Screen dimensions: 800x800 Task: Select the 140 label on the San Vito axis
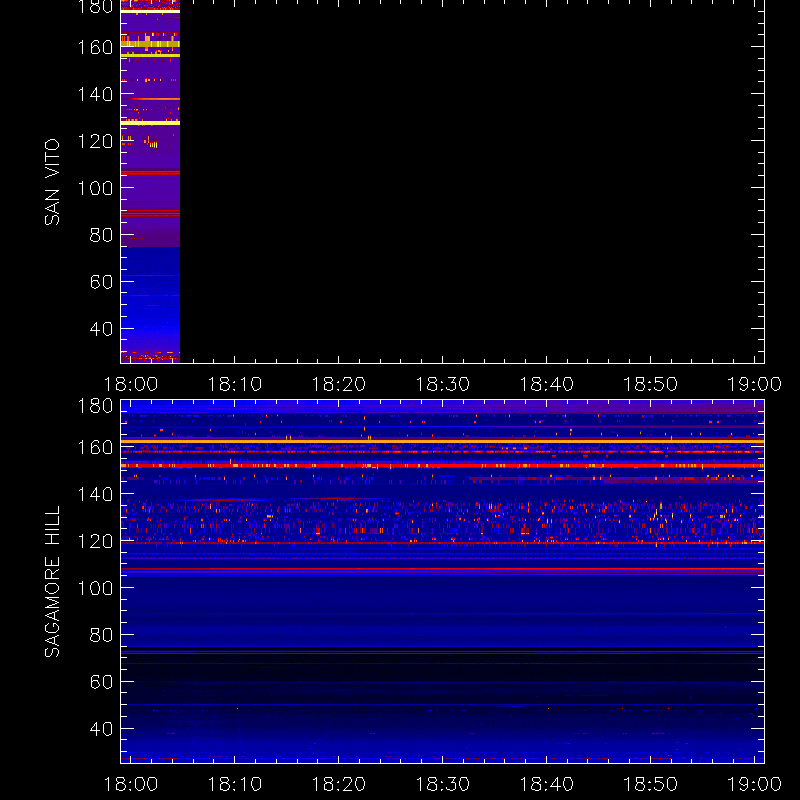coord(95,94)
